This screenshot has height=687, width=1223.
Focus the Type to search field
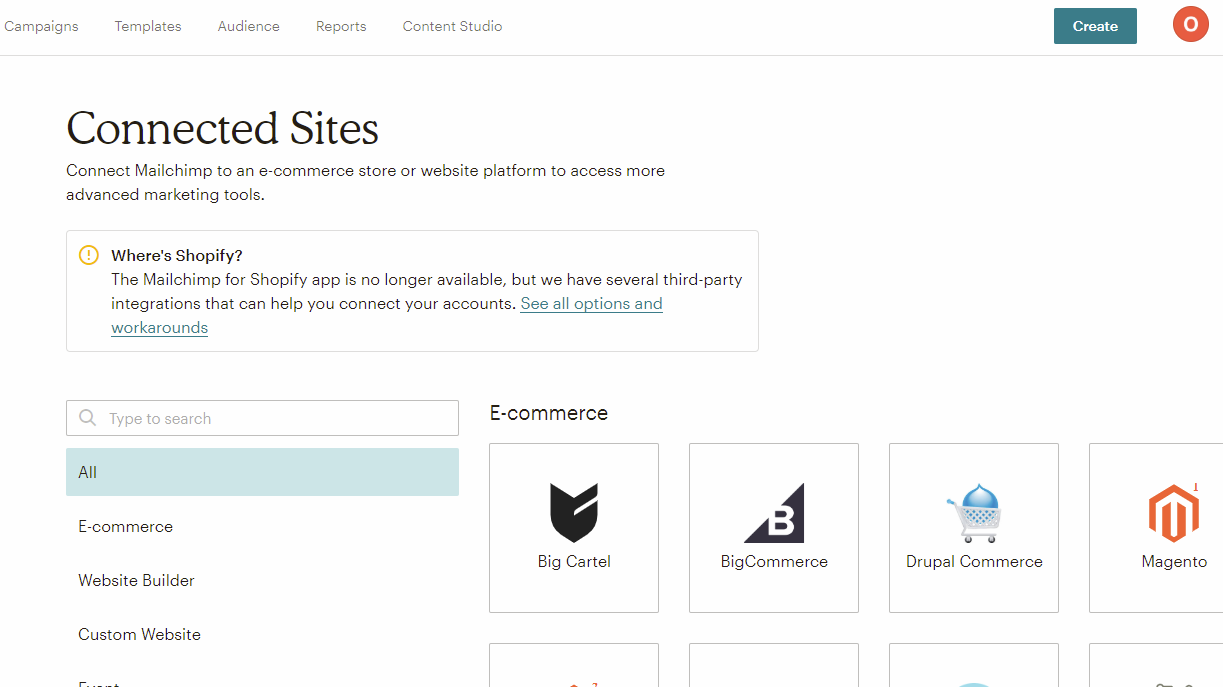click(262, 418)
